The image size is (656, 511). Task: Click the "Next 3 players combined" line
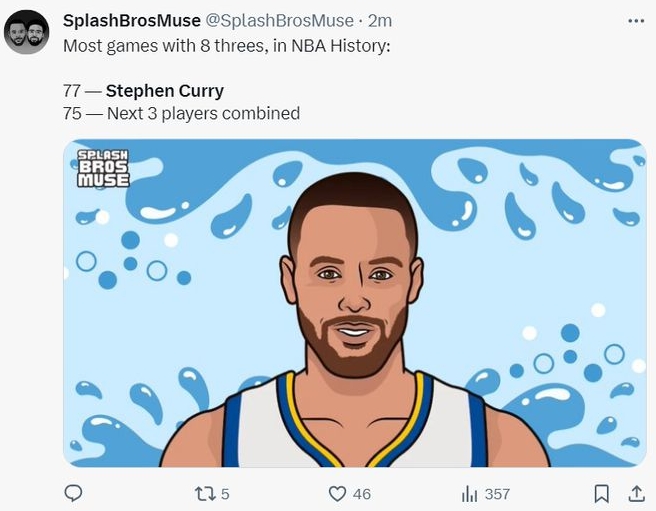click(180, 113)
